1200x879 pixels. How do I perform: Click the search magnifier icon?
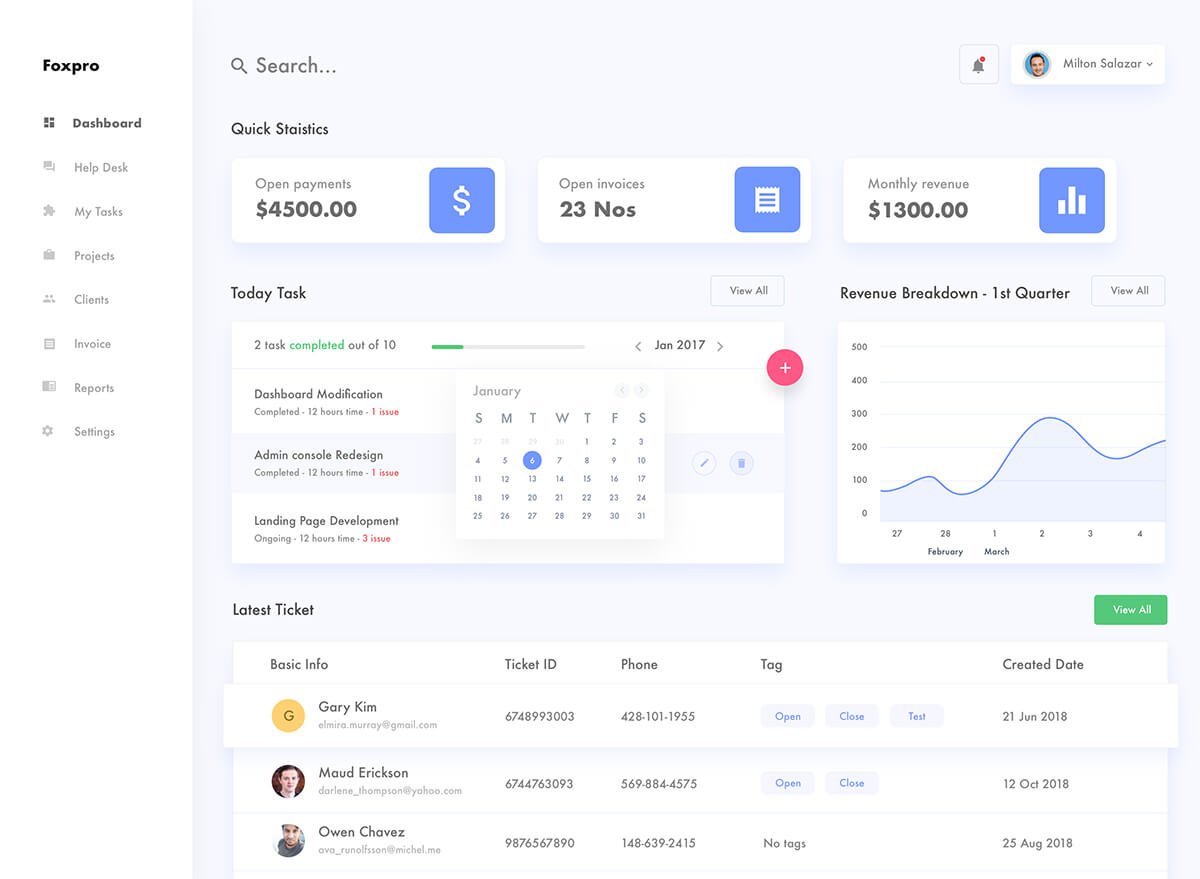(239, 66)
